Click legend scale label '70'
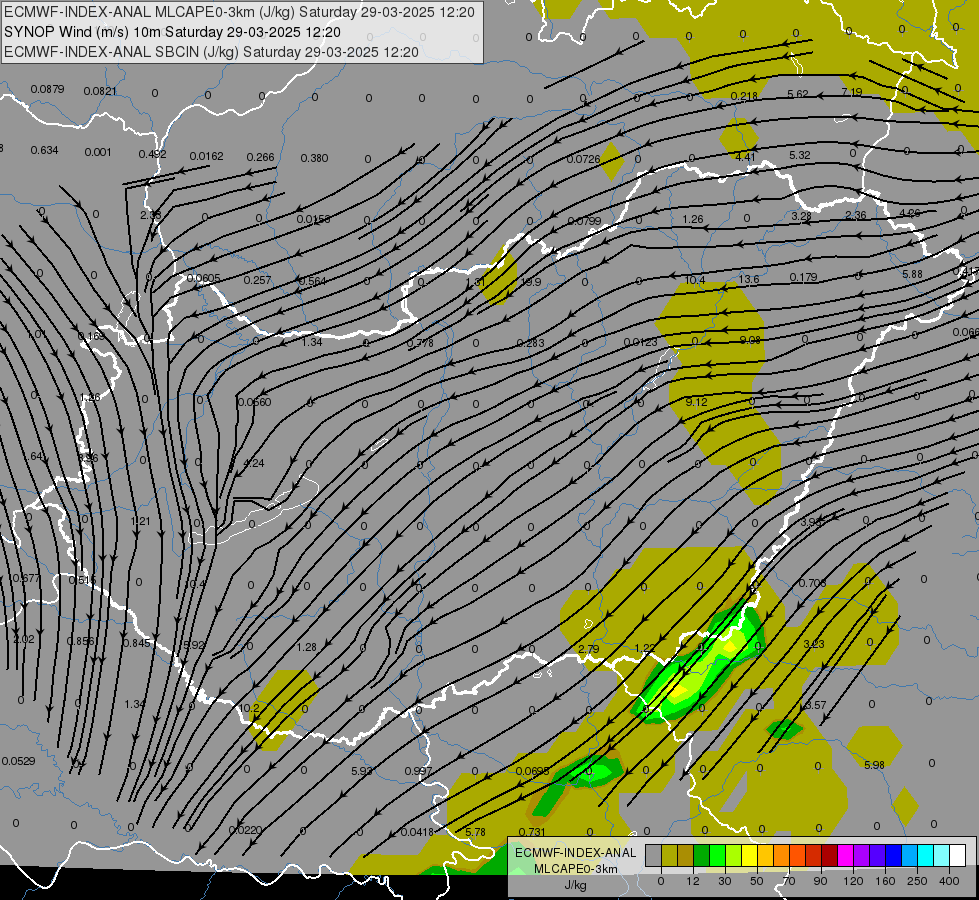Image resolution: width=979 pixels, height=900 pixels. click(789, 881)
